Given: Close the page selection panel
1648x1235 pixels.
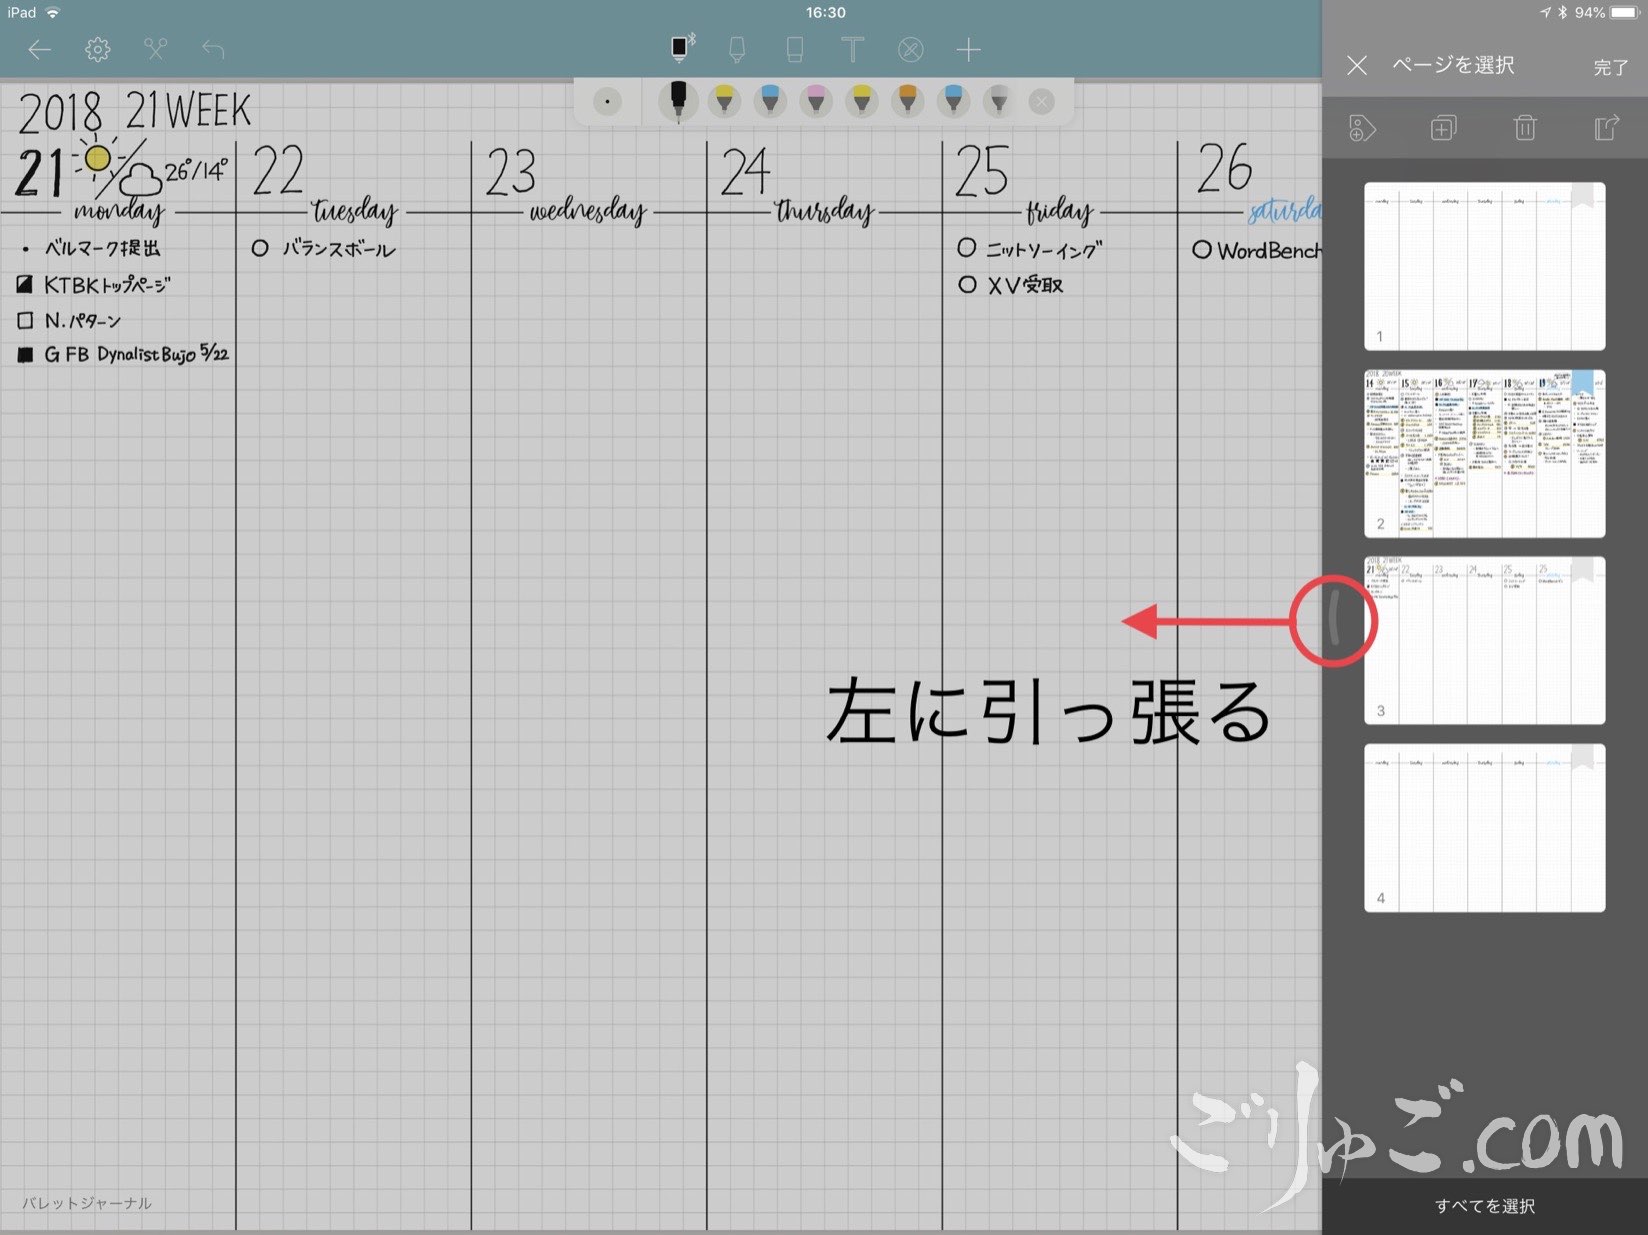Looking at the screenshot, I should pos(1357,66).
